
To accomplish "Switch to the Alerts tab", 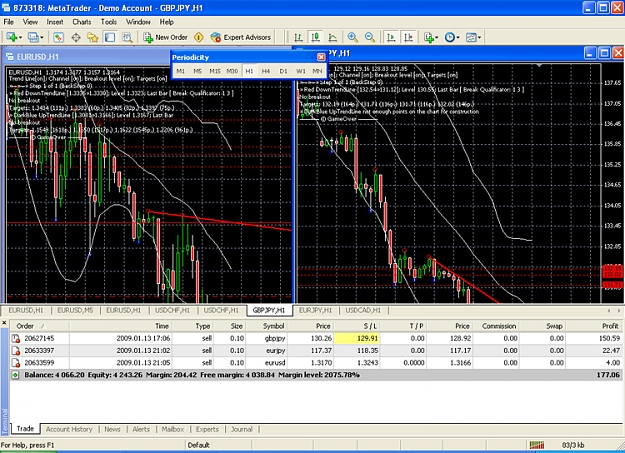I will (141, 429).
